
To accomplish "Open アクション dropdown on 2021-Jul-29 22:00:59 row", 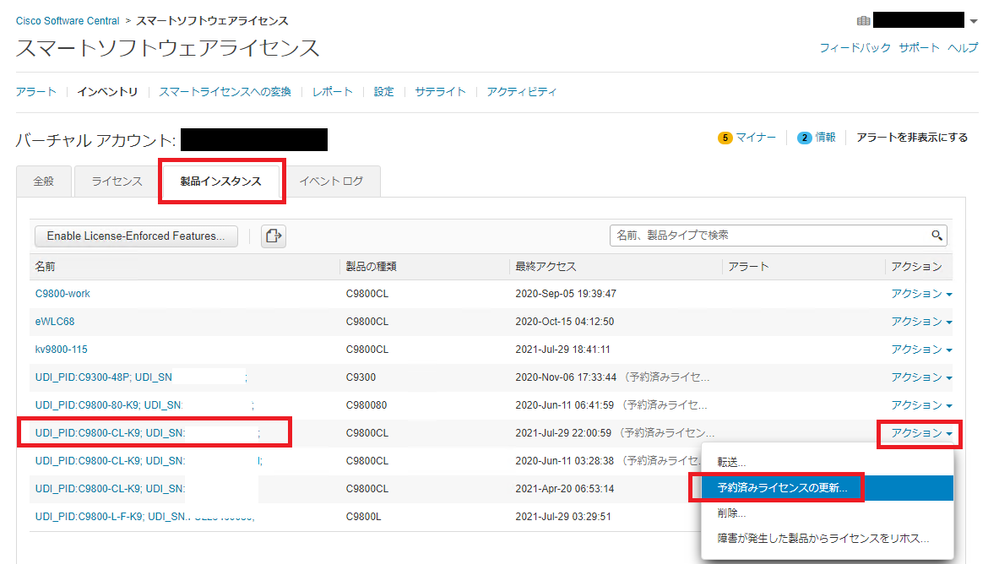I will pos(921,433).
